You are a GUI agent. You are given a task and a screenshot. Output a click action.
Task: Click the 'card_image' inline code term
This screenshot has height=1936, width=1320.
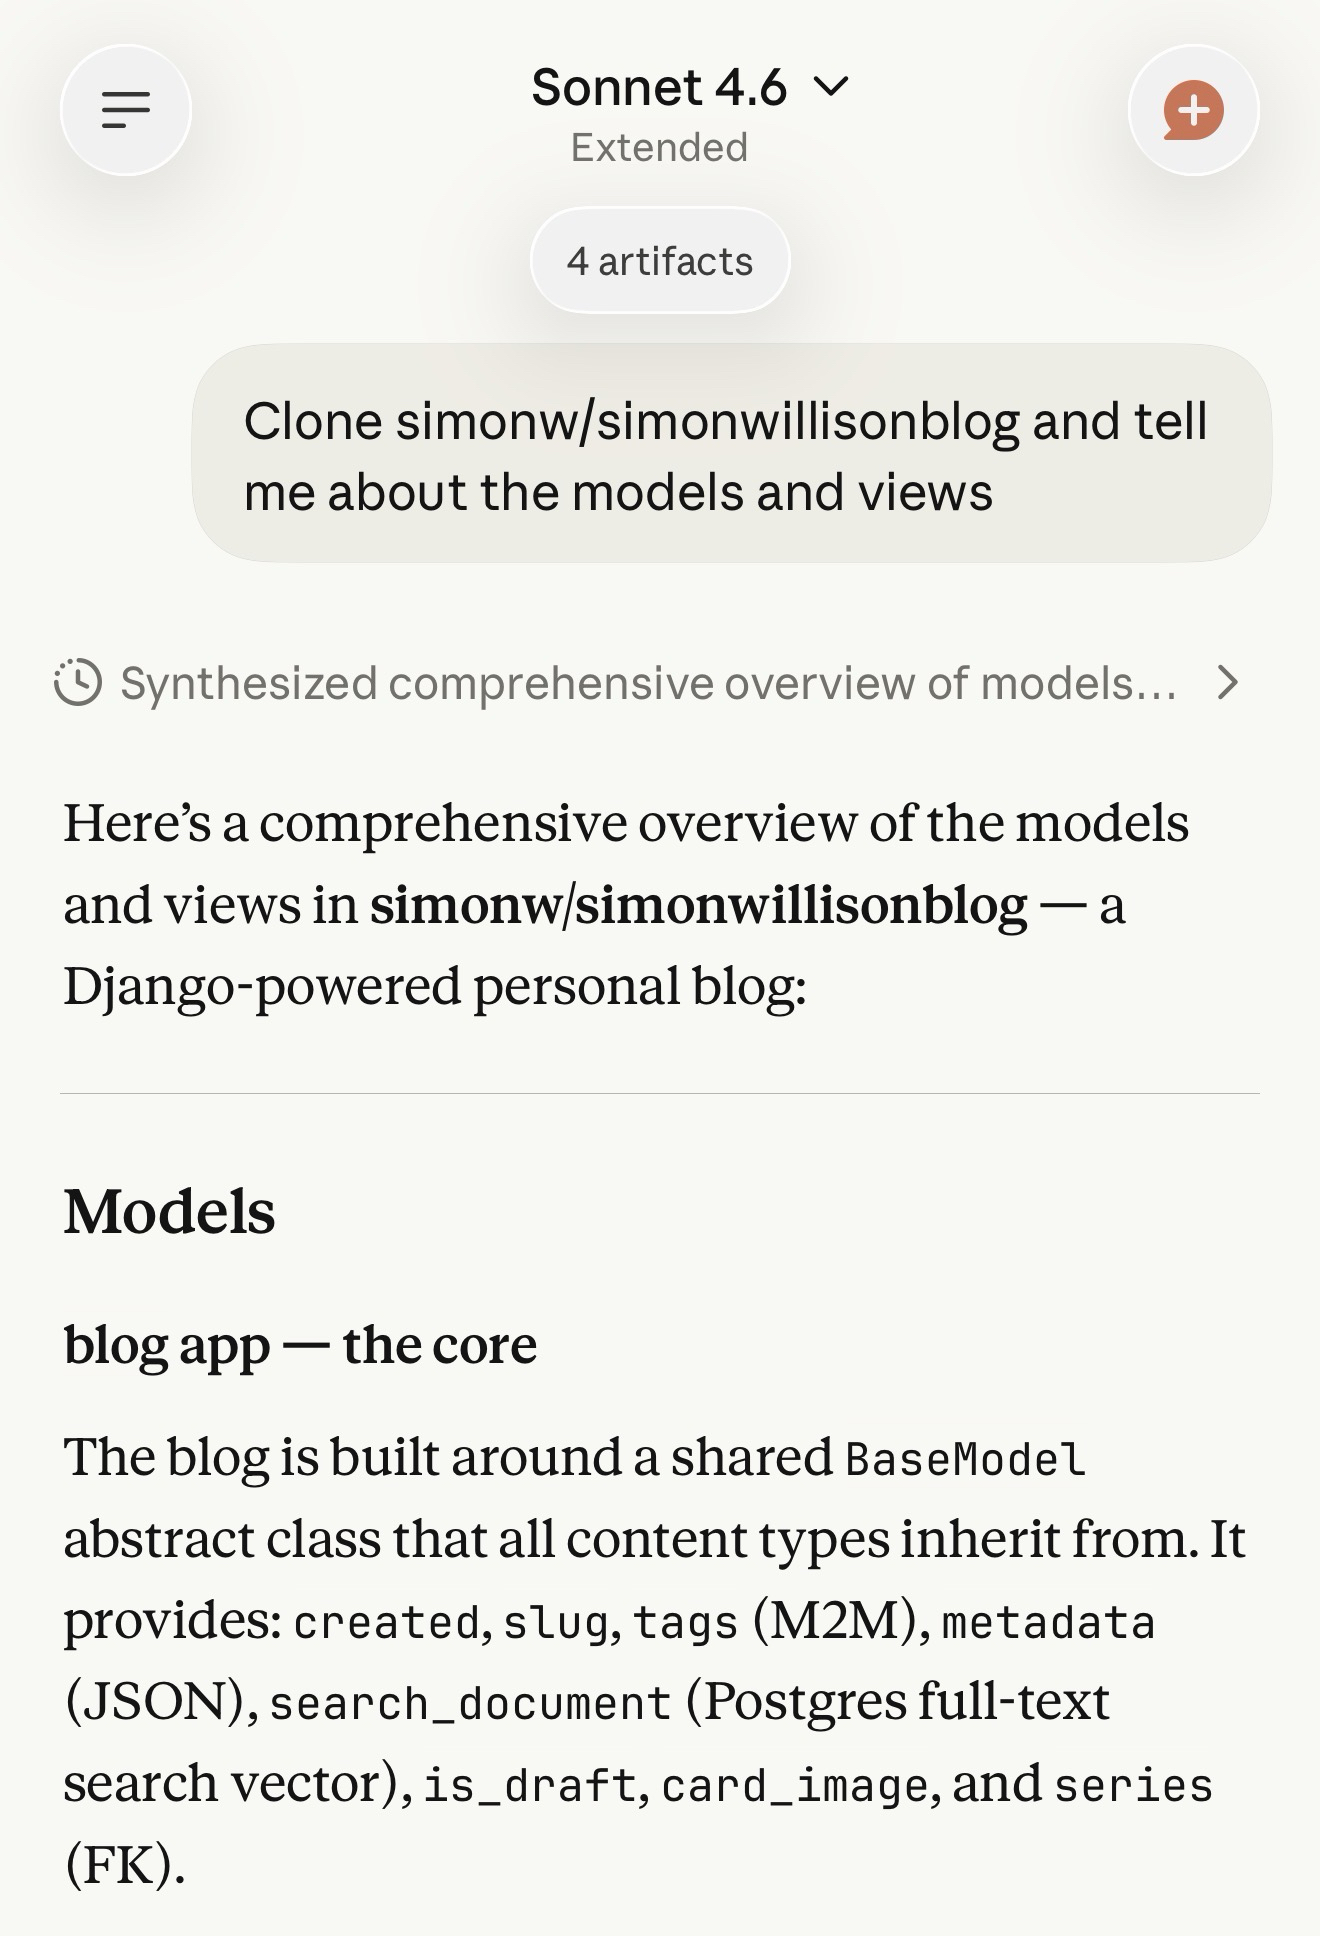click(795, 1786)
